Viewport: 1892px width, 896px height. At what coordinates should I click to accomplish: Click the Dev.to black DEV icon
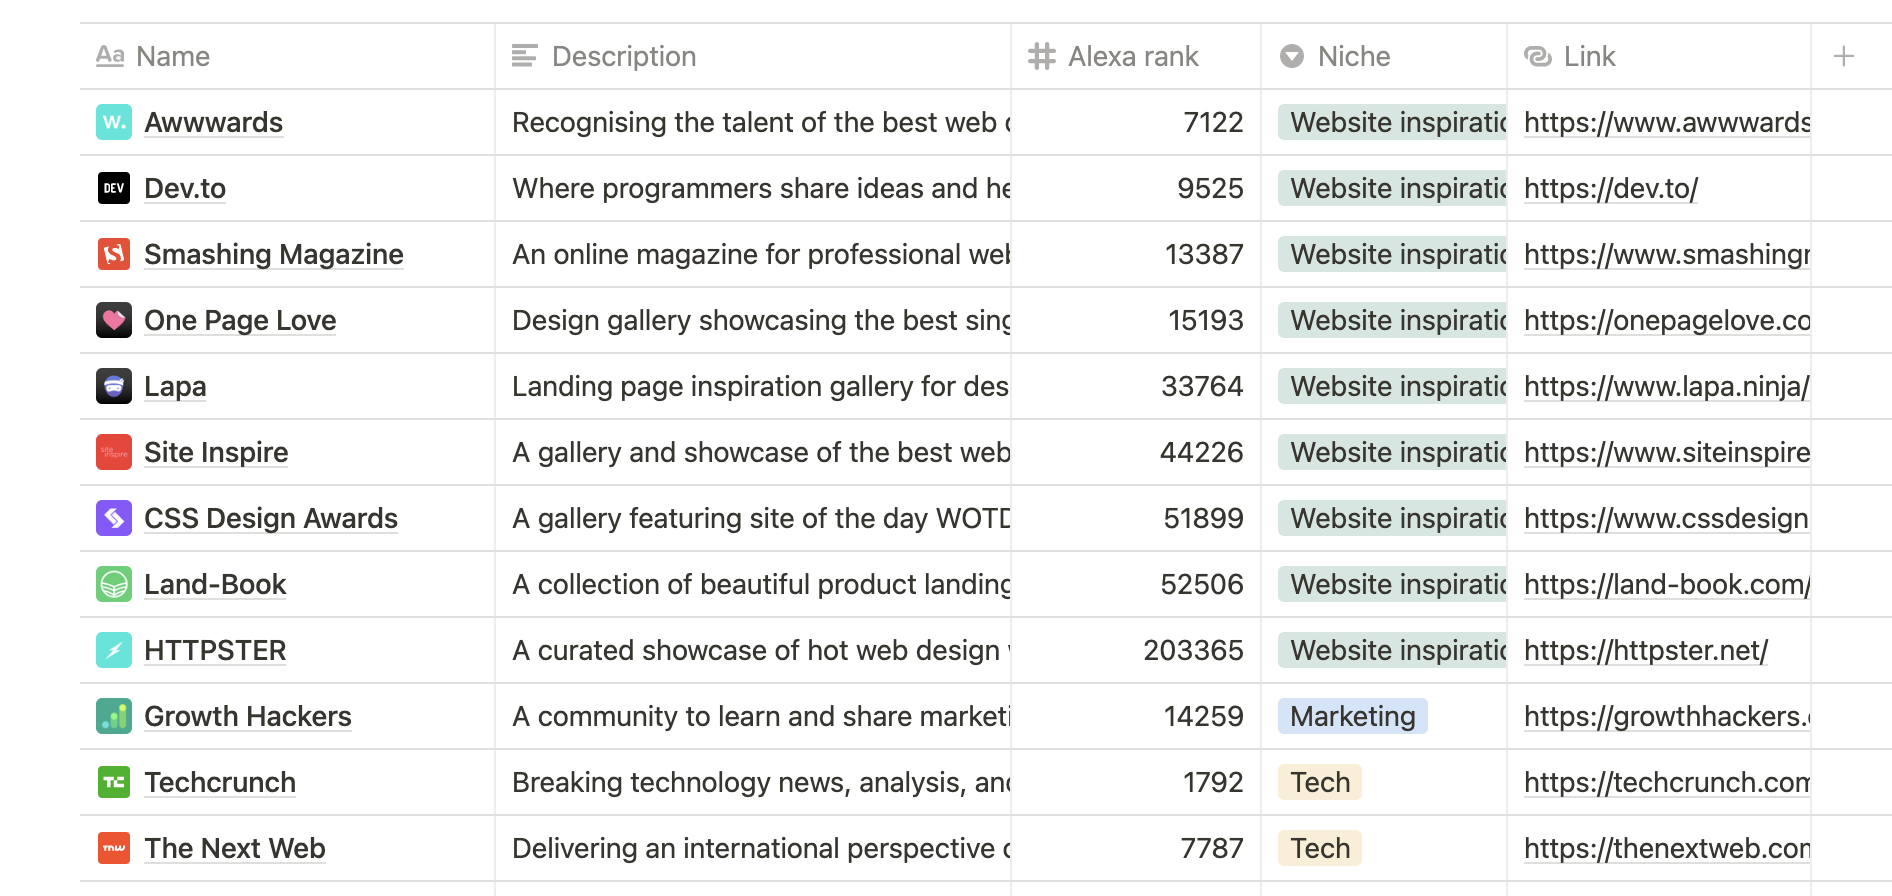click(x=114, y=188)
